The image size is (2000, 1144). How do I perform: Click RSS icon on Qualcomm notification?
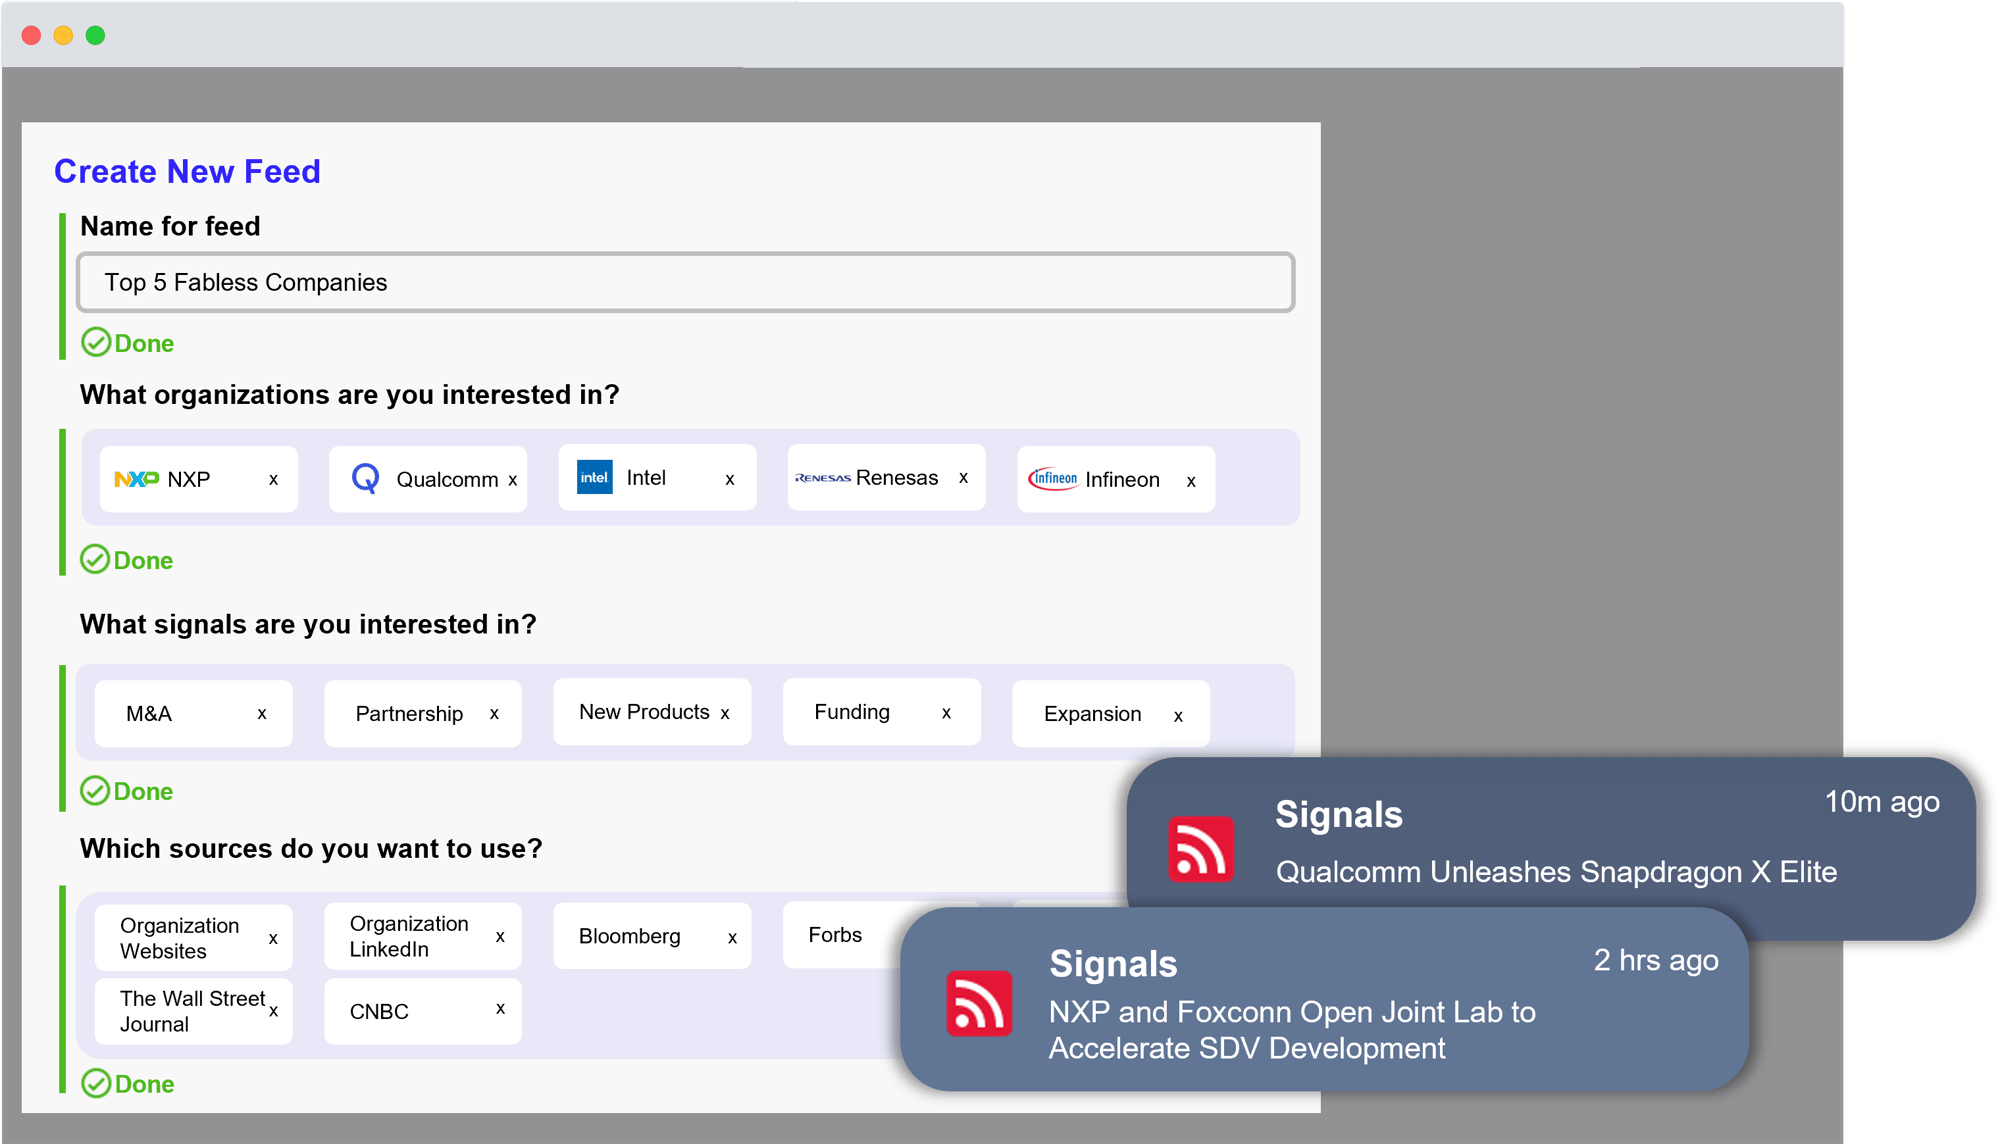click(x=1200, y=850)
